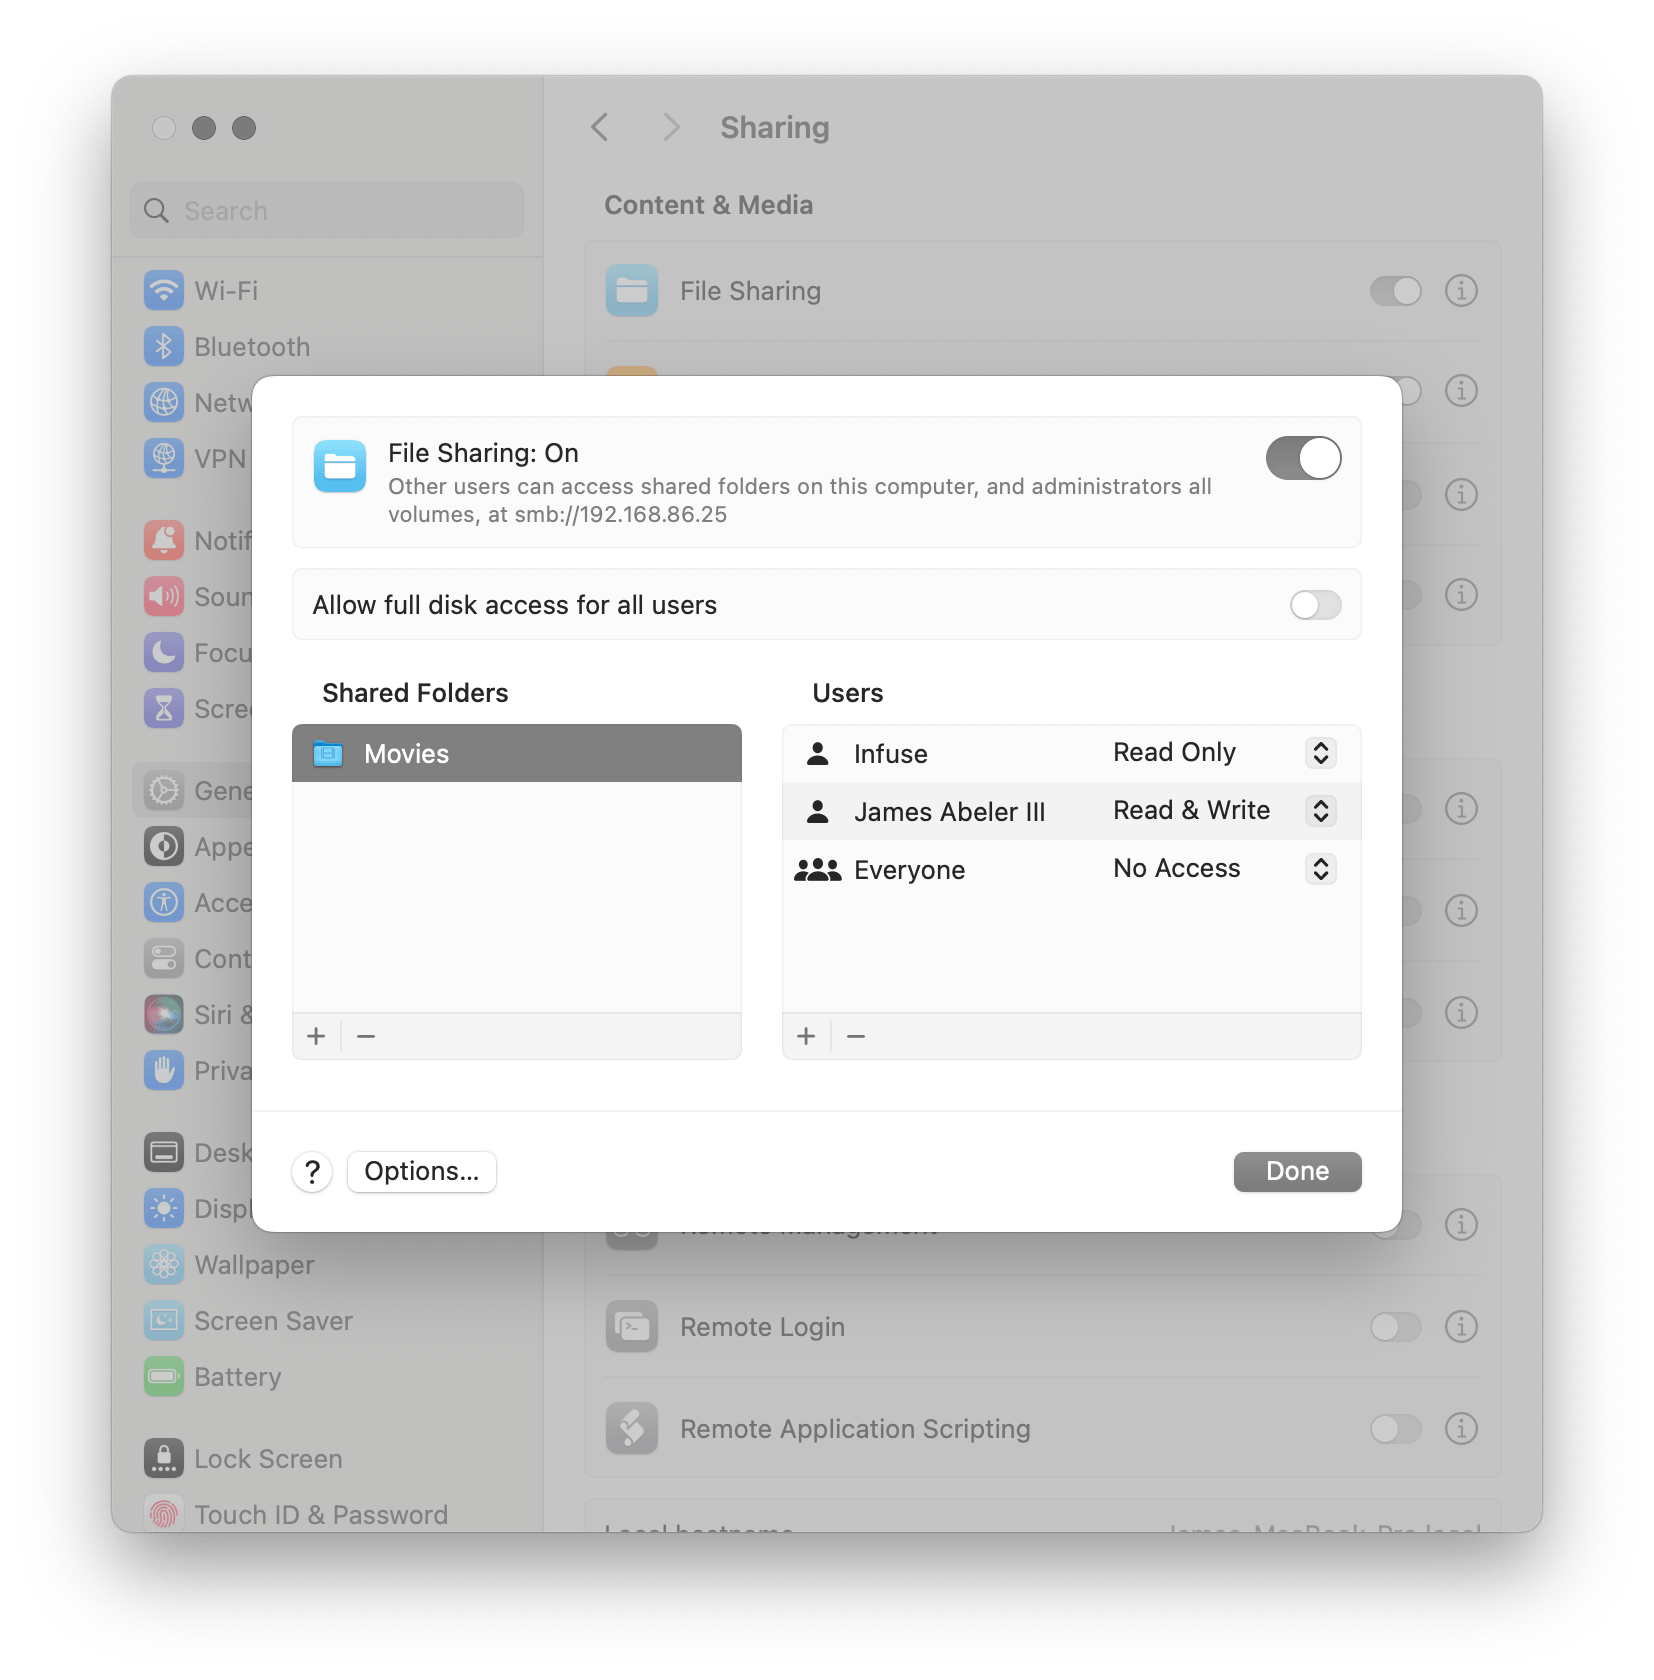Click the back arrow near the Sharing title
This screenshot has height=1680, width=1654.
pos(599,128)
